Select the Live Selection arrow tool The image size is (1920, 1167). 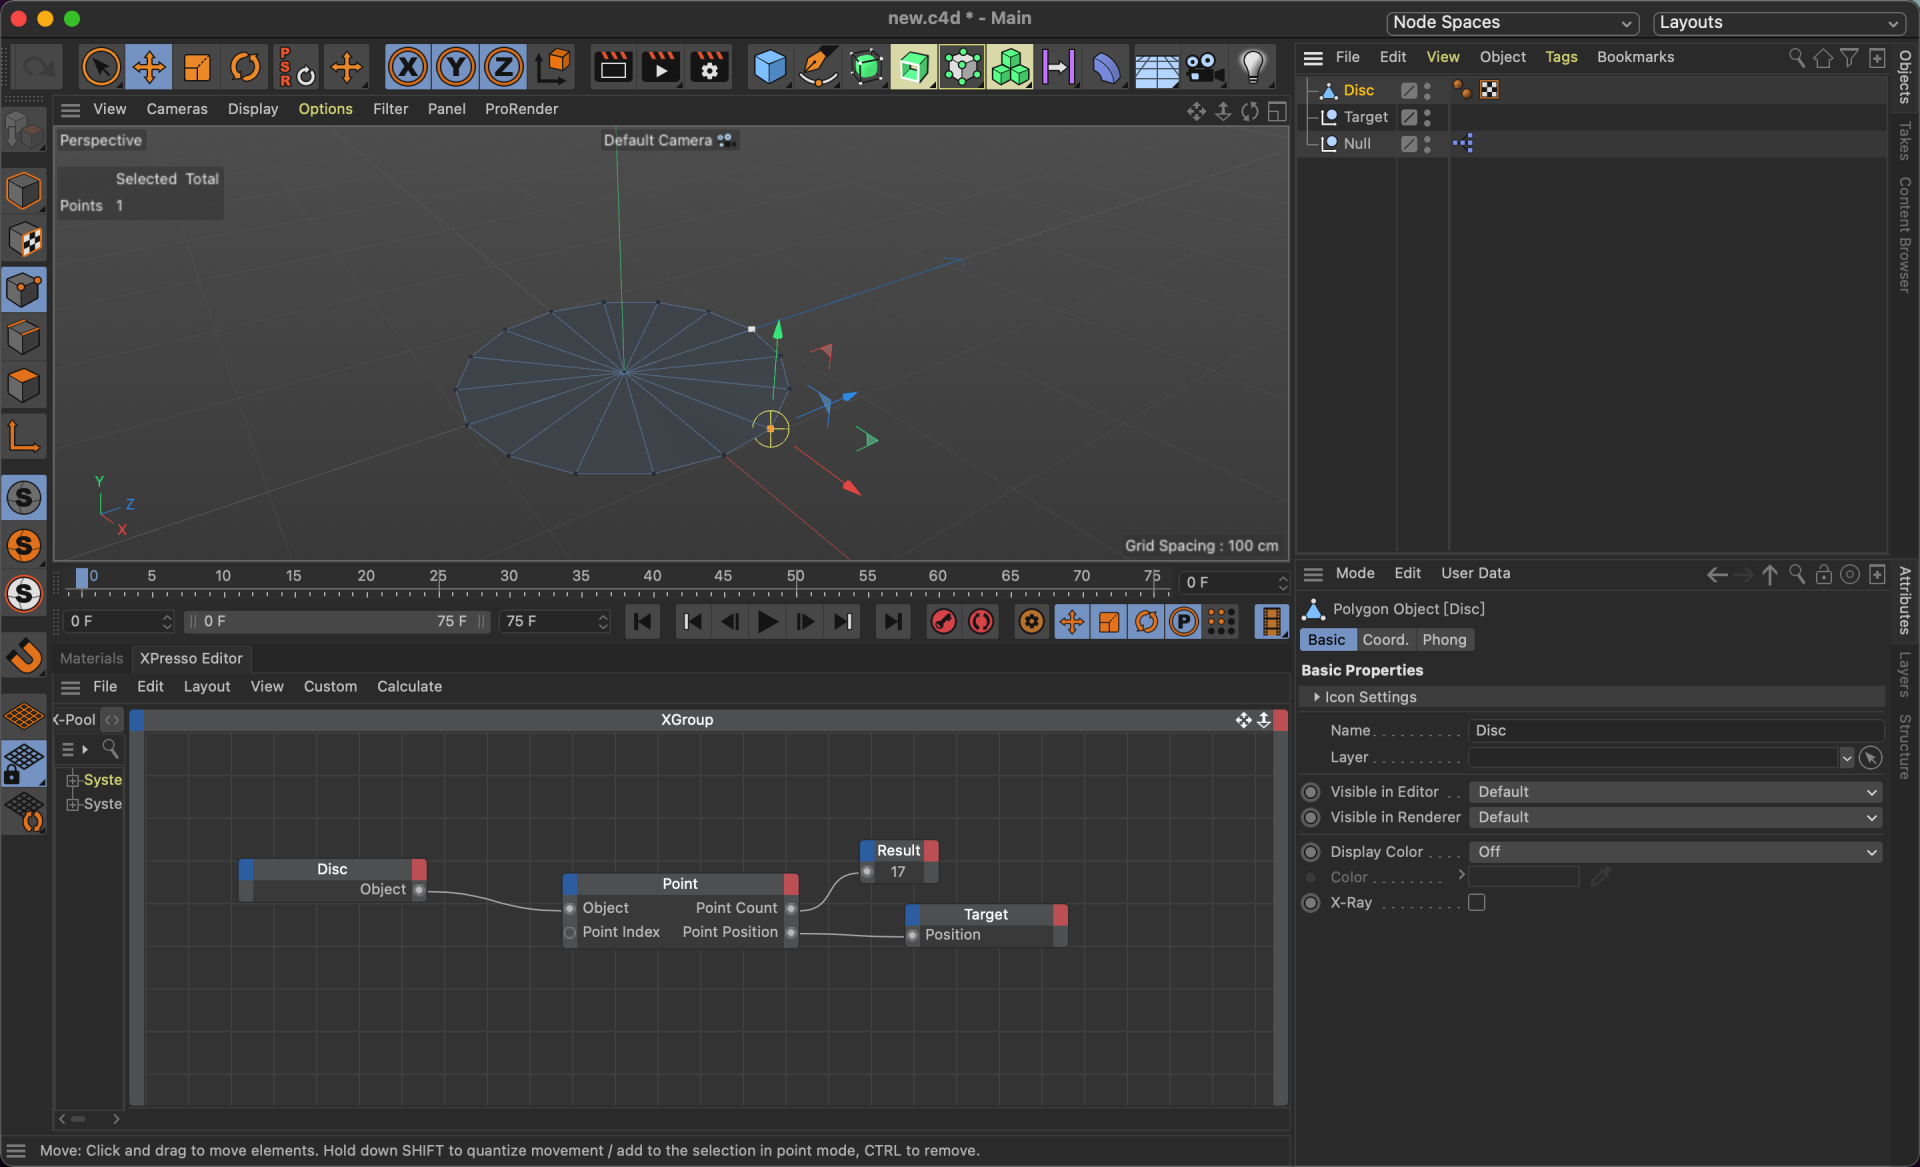tap(101, 67)
